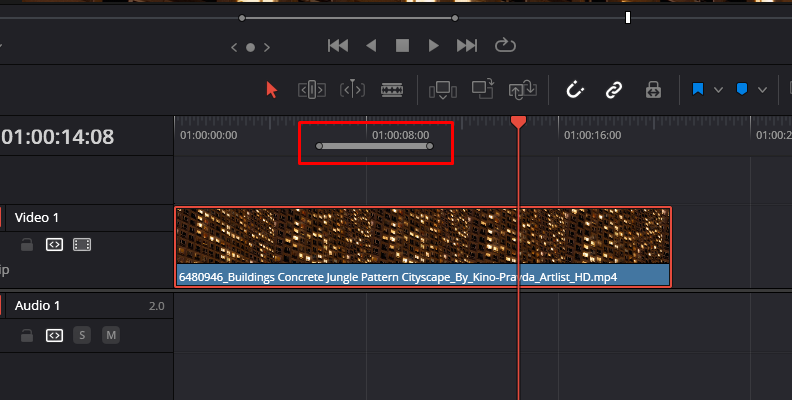Click the white jog marker in viewer scrubber
The image size is (792, 400).
[628, 18]
